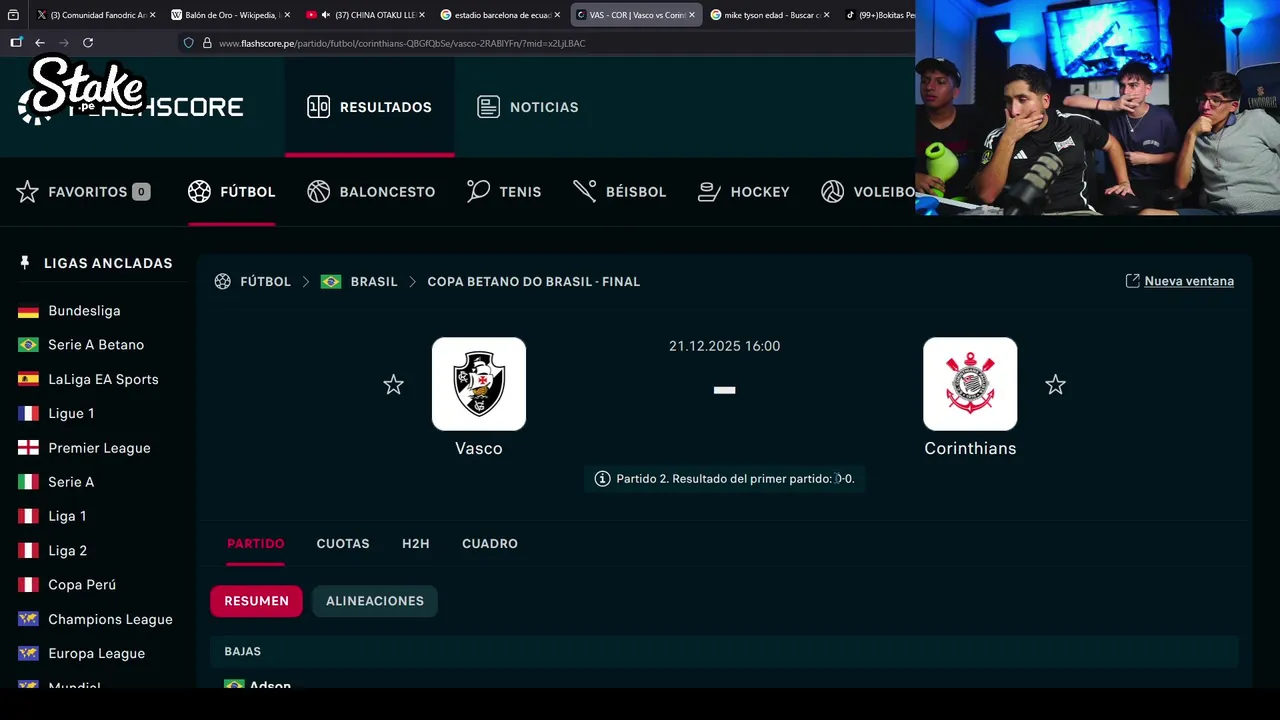Screen dimensions: 1280x720
Task: Select the Fútbol sport tab
Action: click(231, 192)
